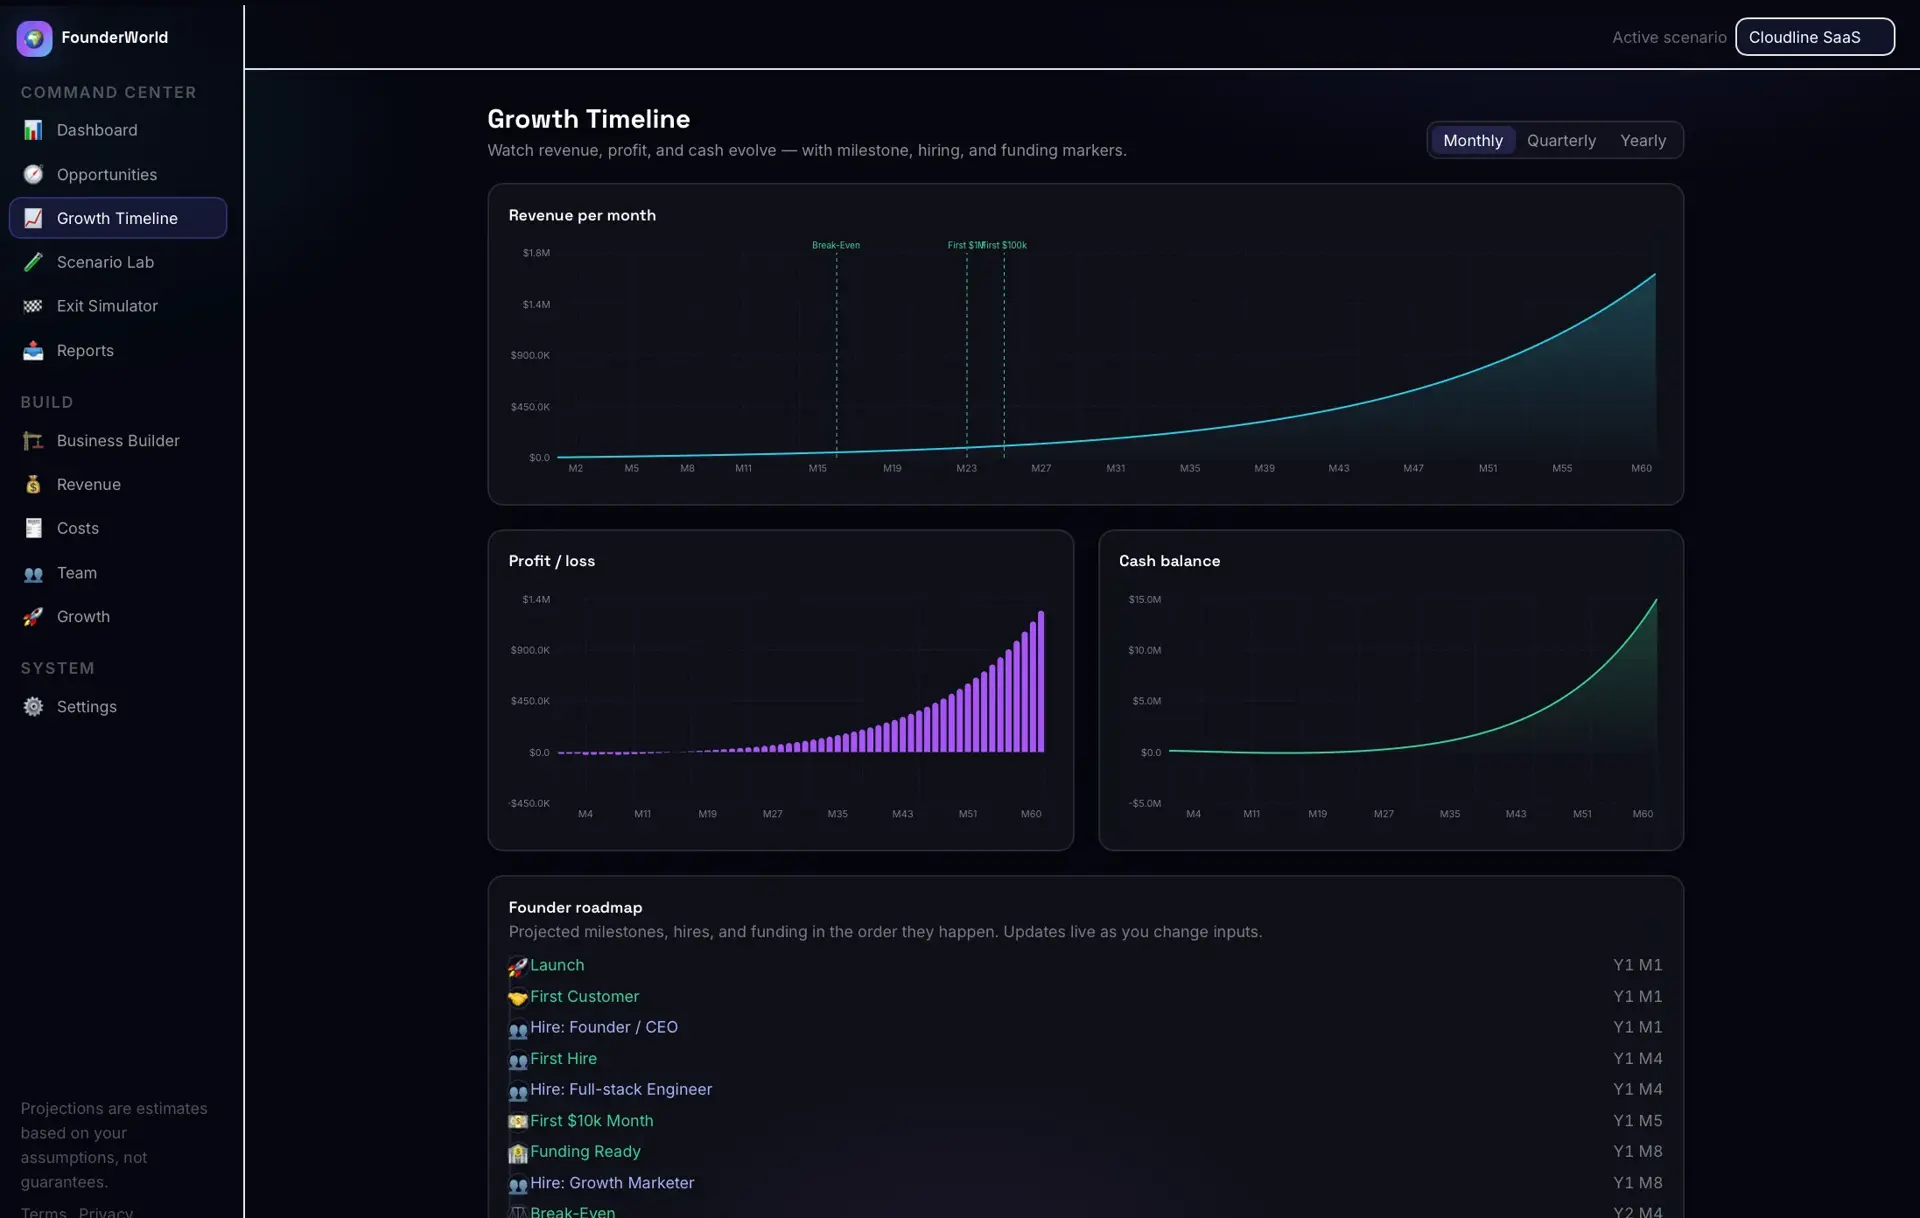Click the Settings gear icon
Image resolution: width=1920 pixels, height=1218 pixels.
(x=33, y=707)
